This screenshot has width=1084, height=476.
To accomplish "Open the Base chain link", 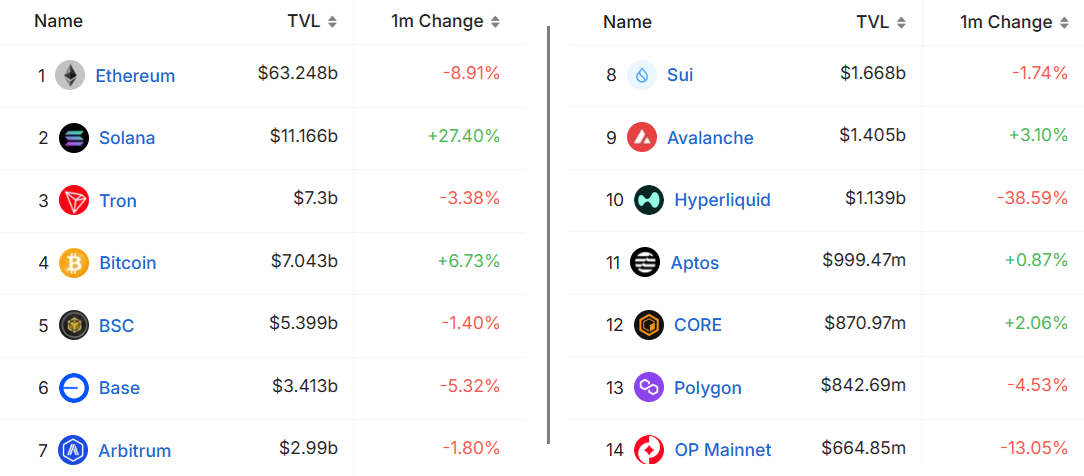I will (120, 388).
